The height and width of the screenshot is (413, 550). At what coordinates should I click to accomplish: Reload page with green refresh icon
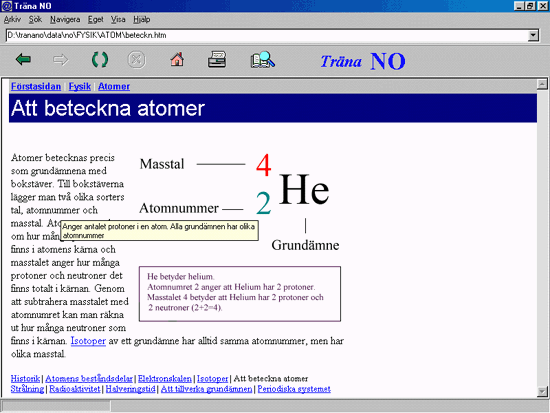100,60
